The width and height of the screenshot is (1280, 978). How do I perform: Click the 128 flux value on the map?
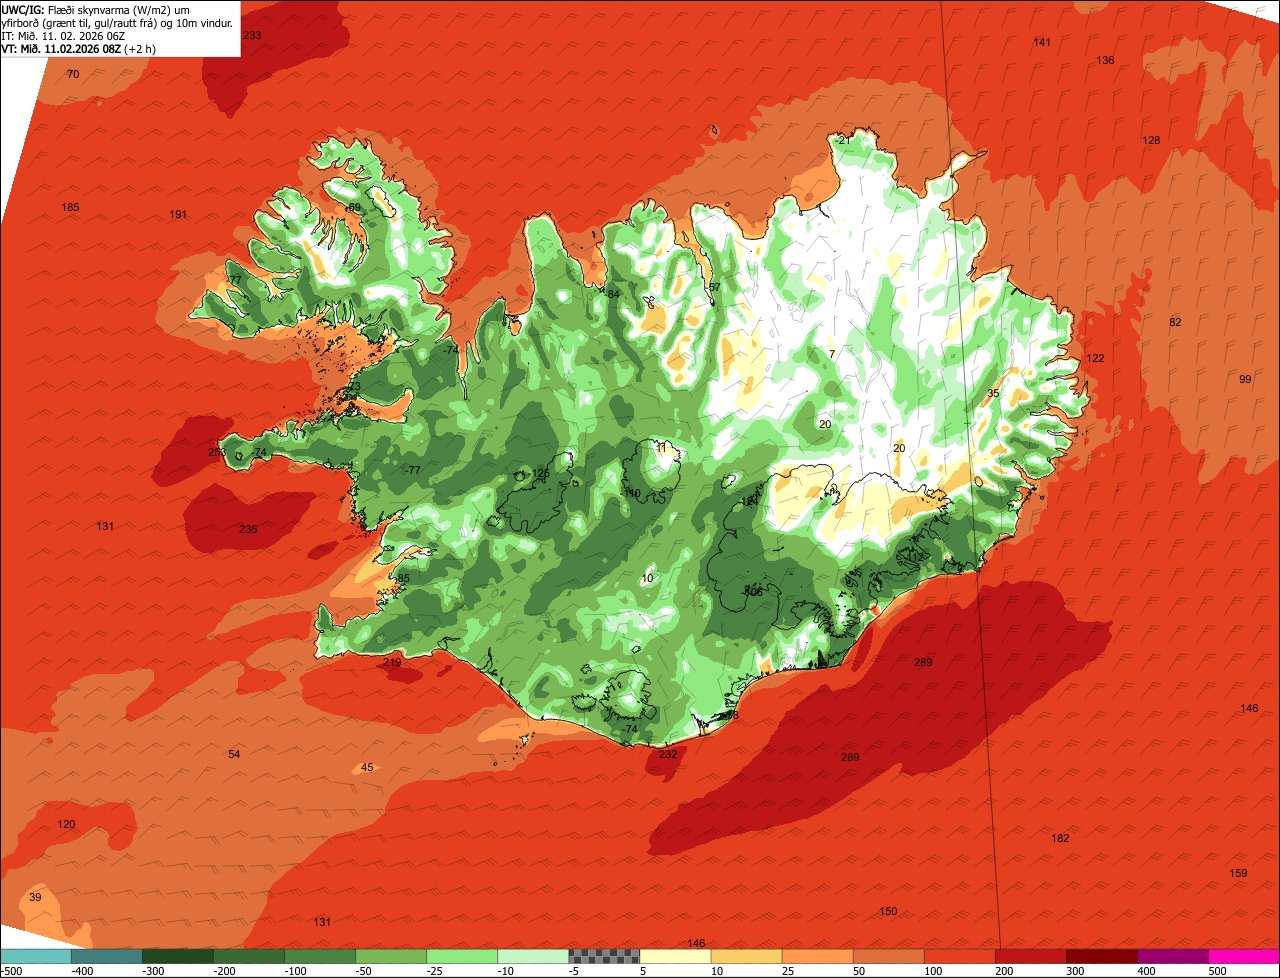[1151, 140]
